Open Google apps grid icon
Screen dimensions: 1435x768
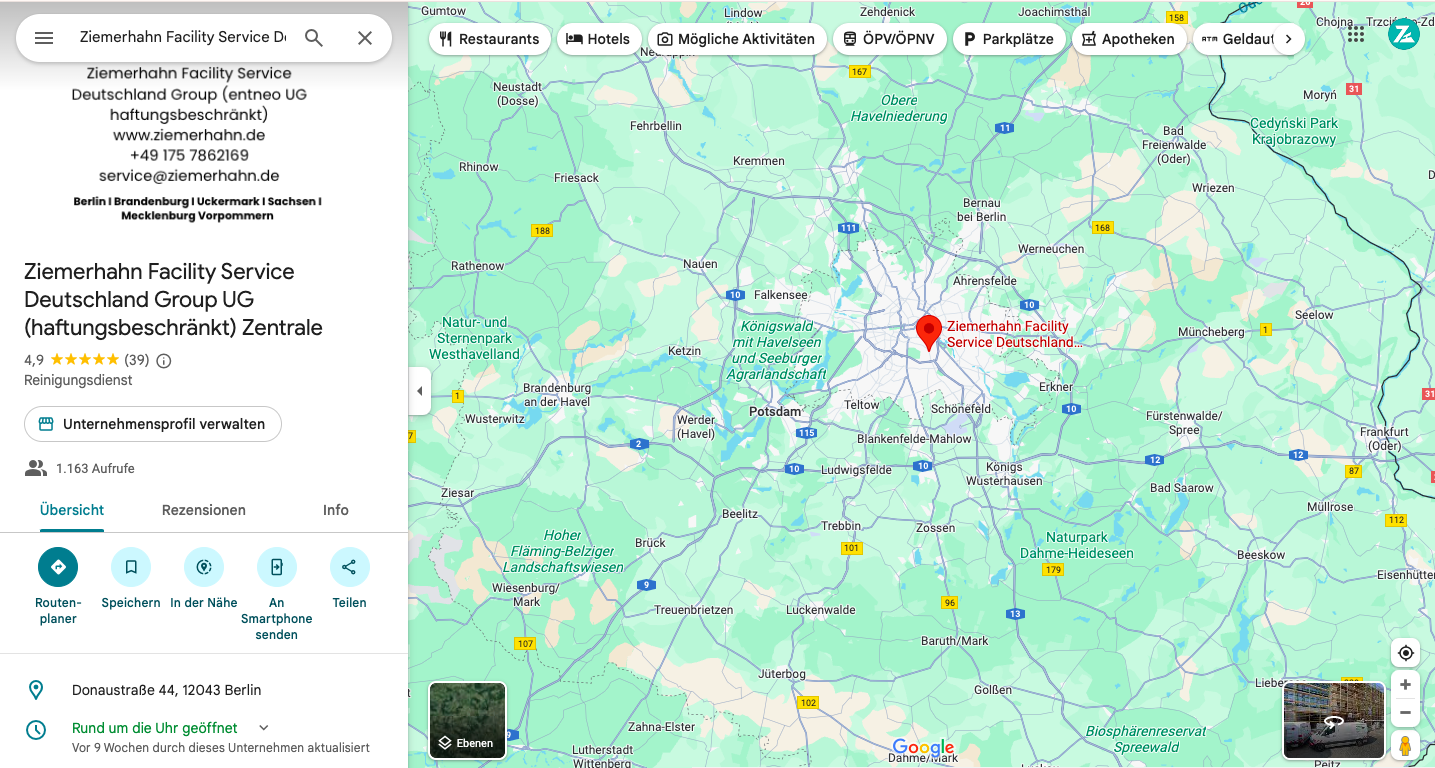coord(1355,34)
